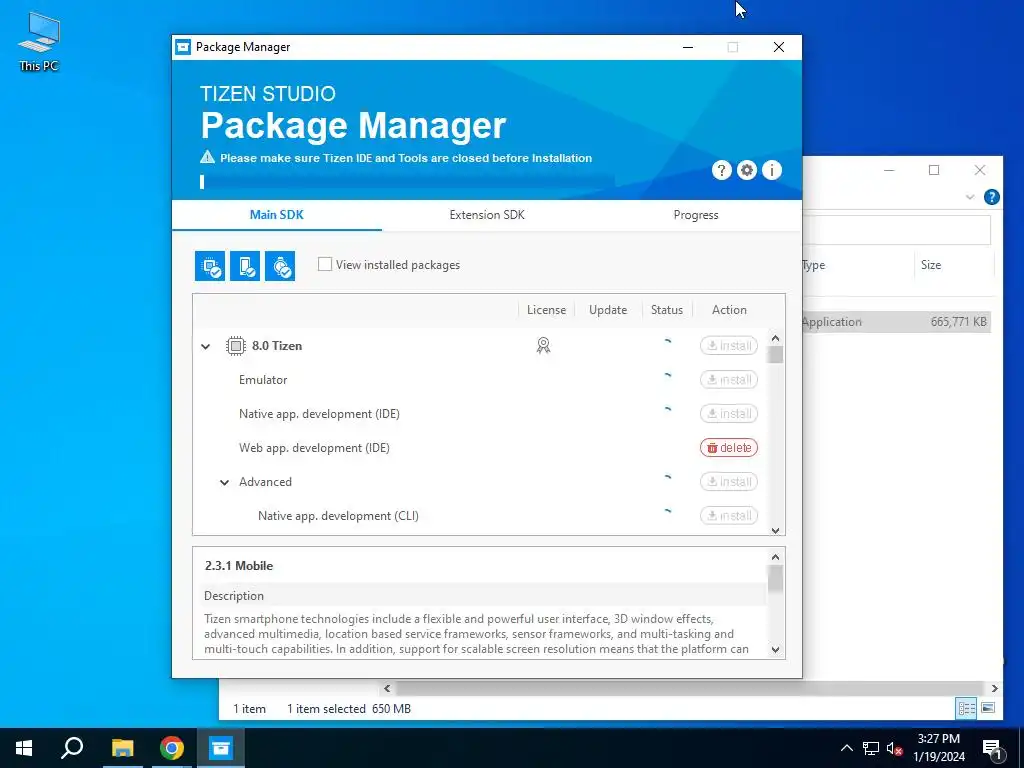The width and height of the screenshot is (1024, 768).
Task: Click description panel scrollbar down arrow
Action: (x=775, y=649)
